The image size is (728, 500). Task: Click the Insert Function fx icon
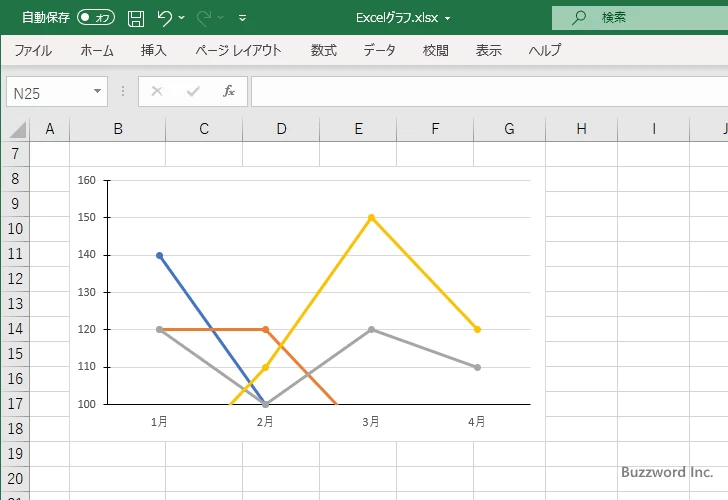pyautogui.click(x=229, y=91)
